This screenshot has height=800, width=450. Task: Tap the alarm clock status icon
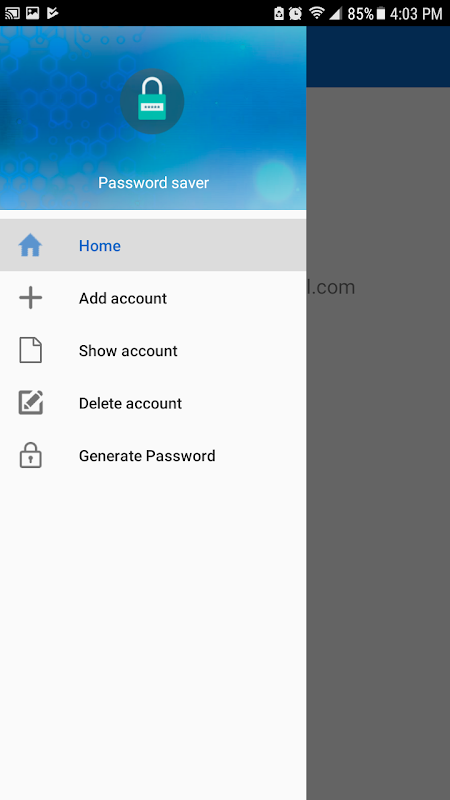(295, 13)
